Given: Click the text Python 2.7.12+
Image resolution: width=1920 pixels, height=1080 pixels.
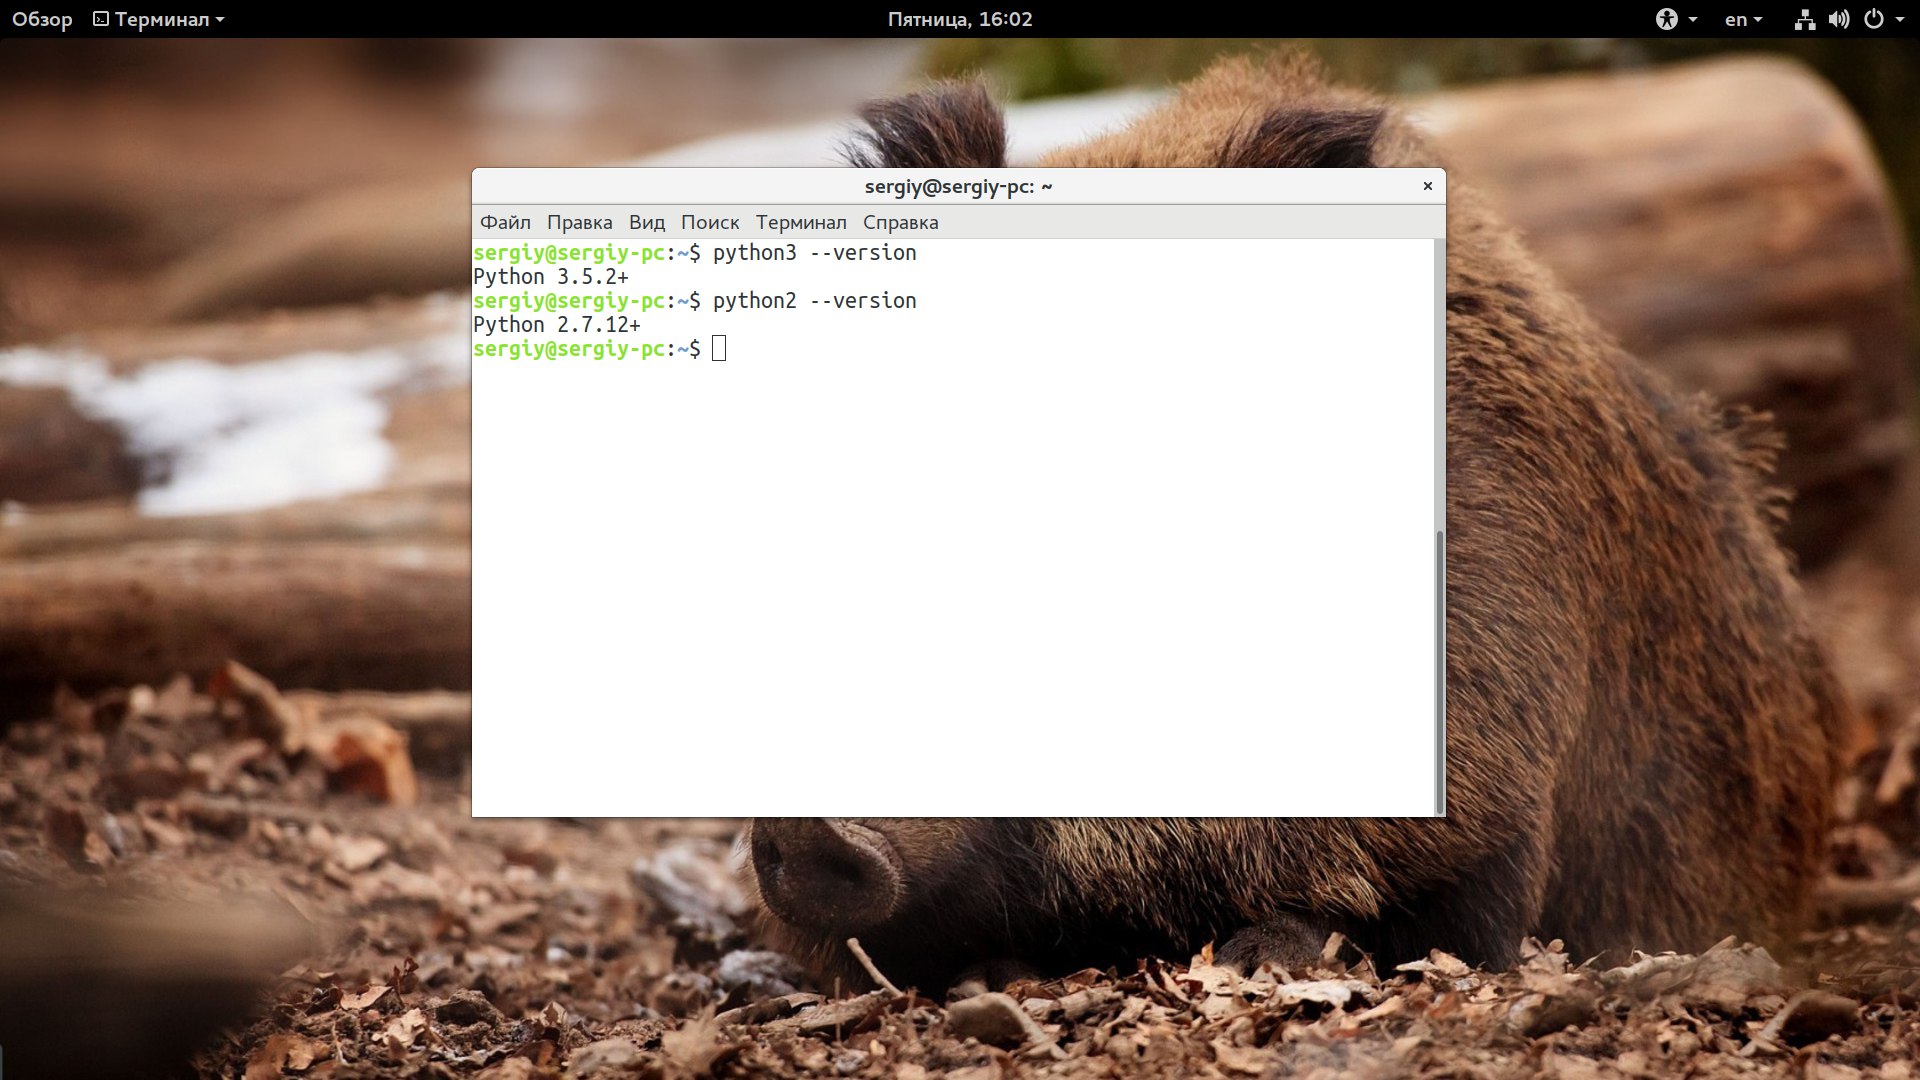Looking at the screenshot, I should [x=557, y=325].
